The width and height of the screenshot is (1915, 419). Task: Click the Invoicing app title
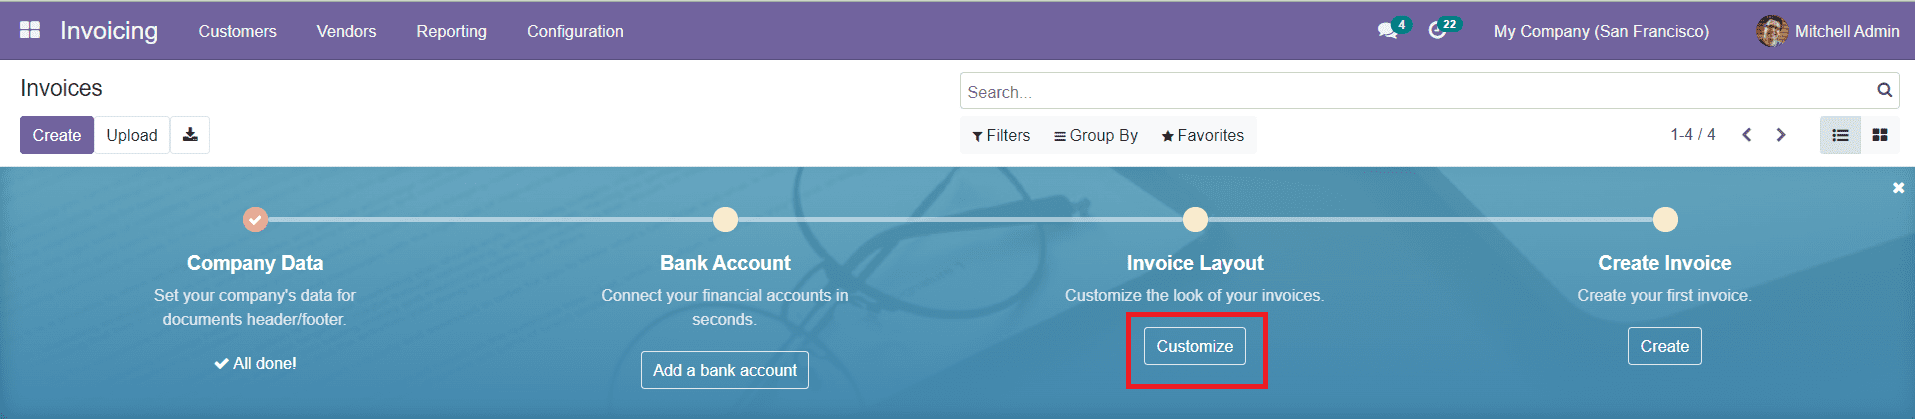point(109,31)
